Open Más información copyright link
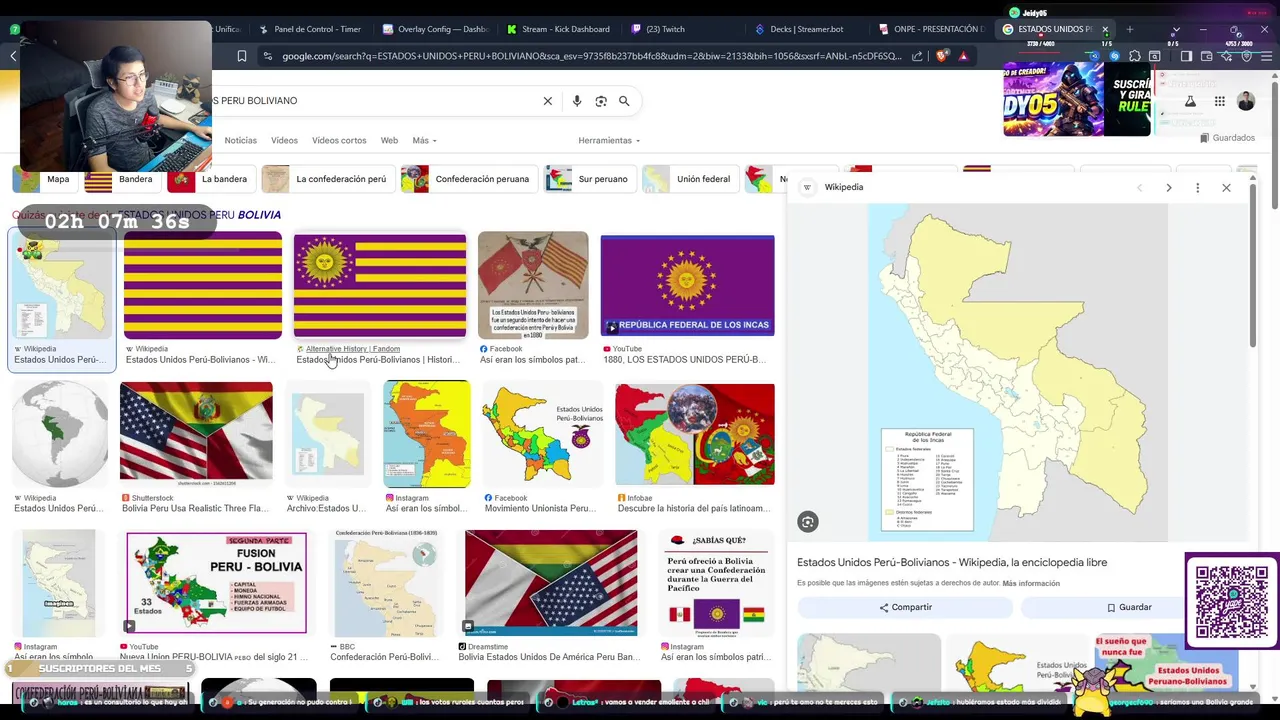 click(1031, 583)
